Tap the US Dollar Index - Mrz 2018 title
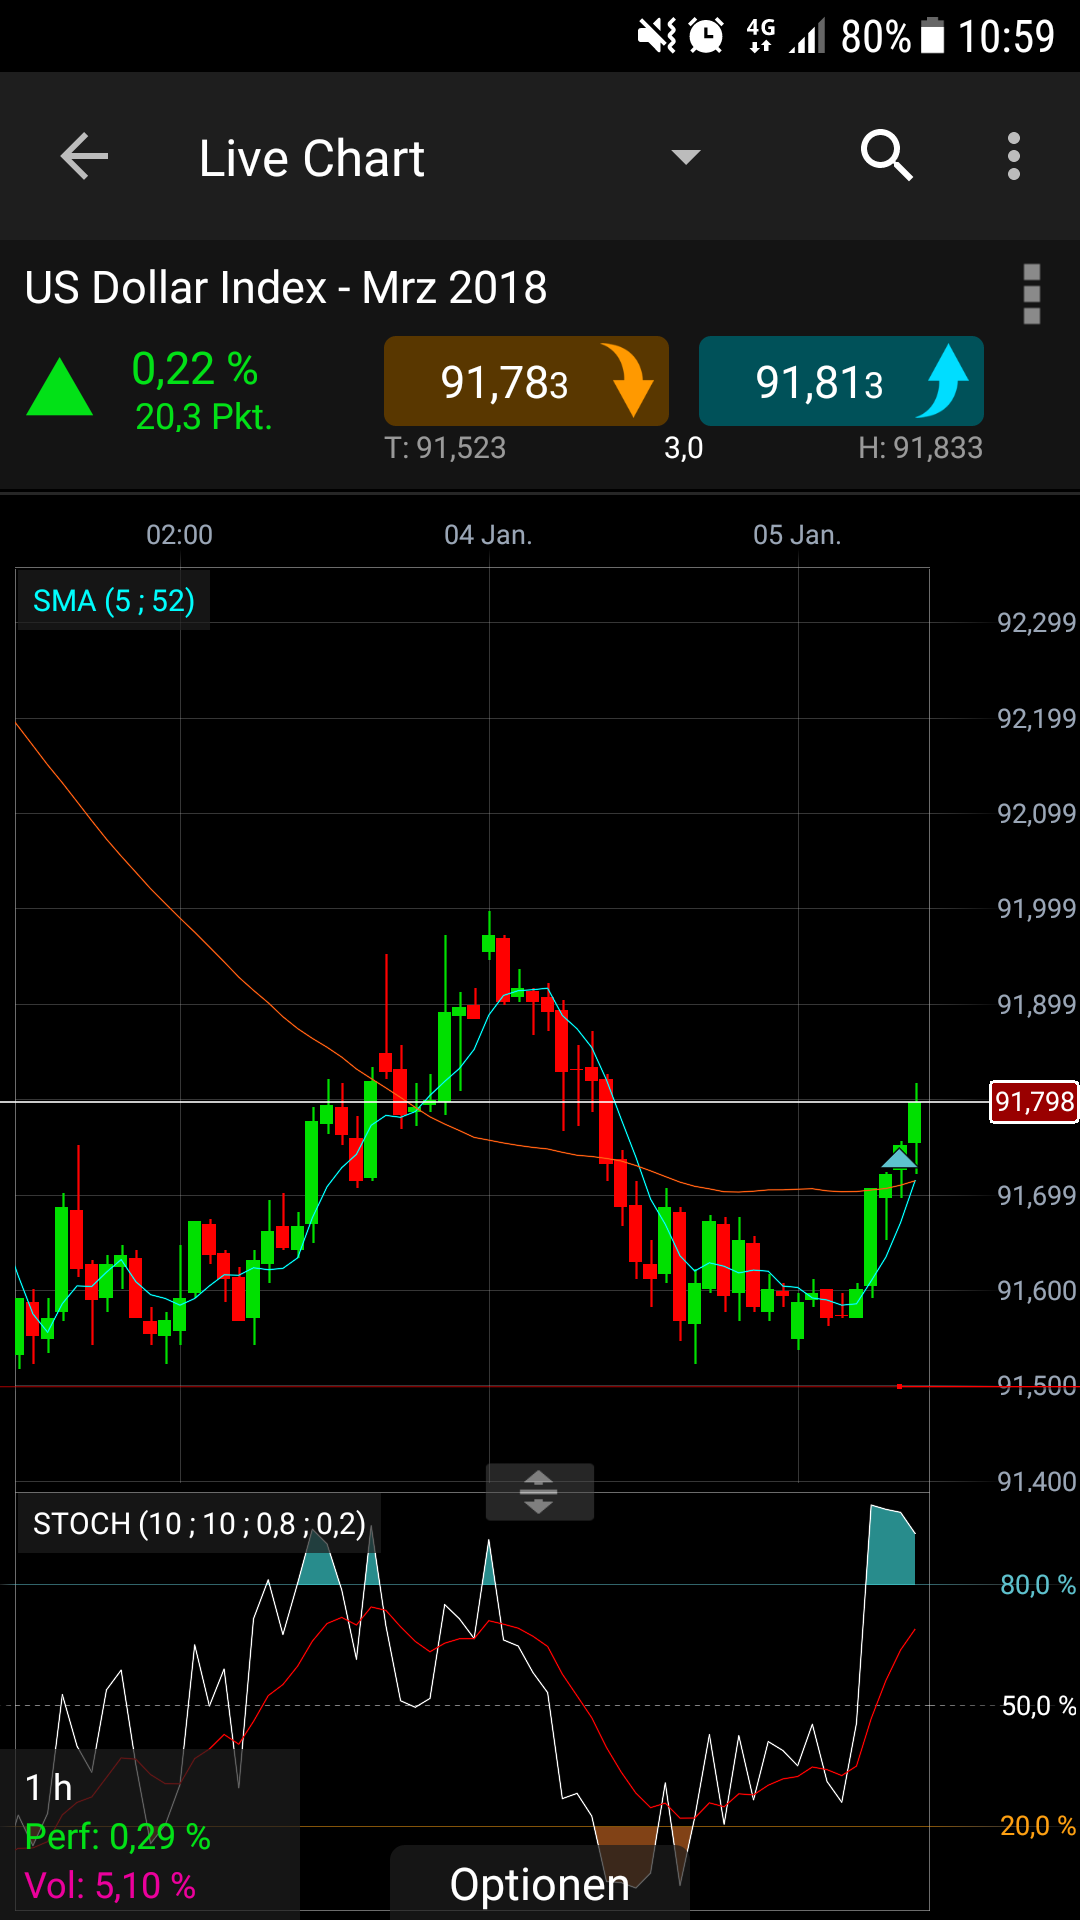This screenshot has width=1080, height=1920. [x=286, y=288]
